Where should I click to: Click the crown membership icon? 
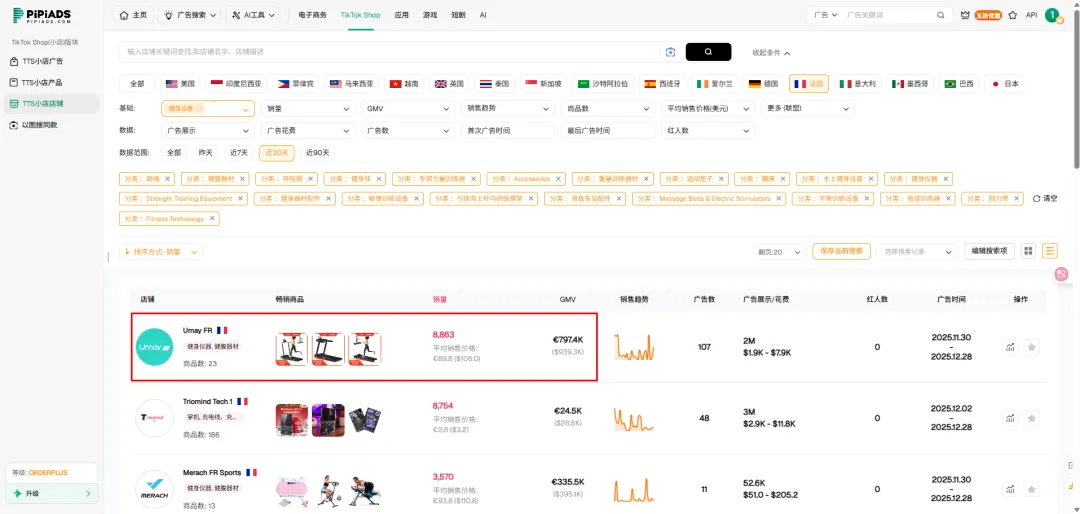[964, 14]
